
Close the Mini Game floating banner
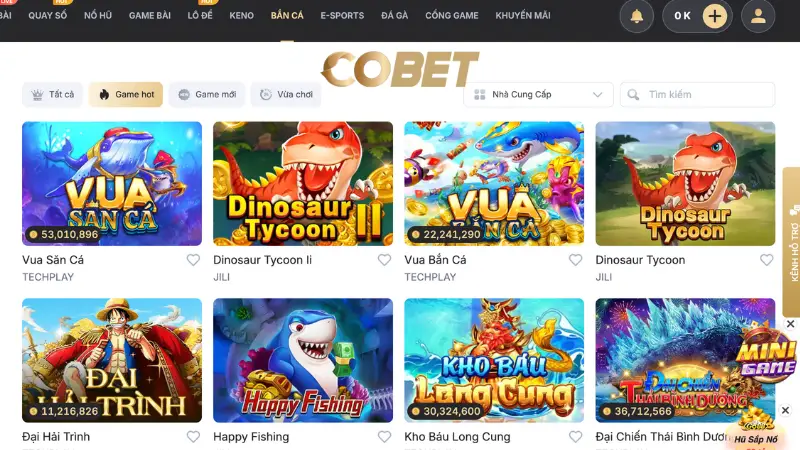(790, 324)
